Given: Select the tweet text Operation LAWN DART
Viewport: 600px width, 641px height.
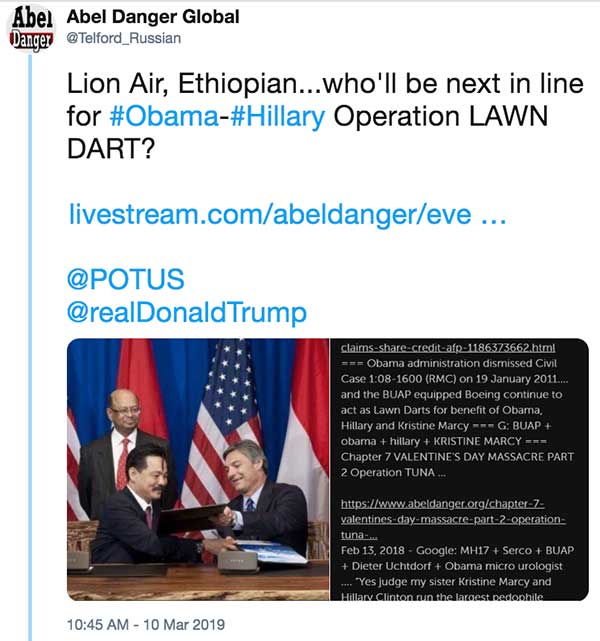Looking at the screenshot, I should pyautogui.click(x=307, y=132).
